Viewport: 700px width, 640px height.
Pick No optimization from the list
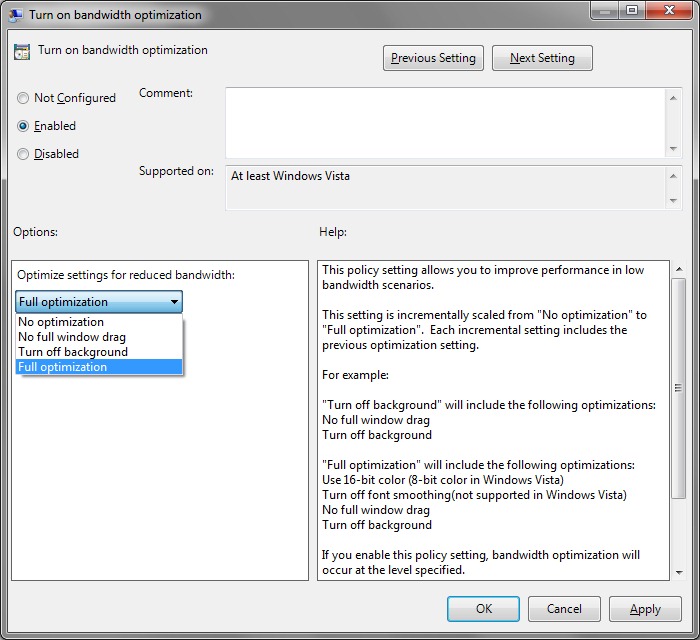click(61, 322)
